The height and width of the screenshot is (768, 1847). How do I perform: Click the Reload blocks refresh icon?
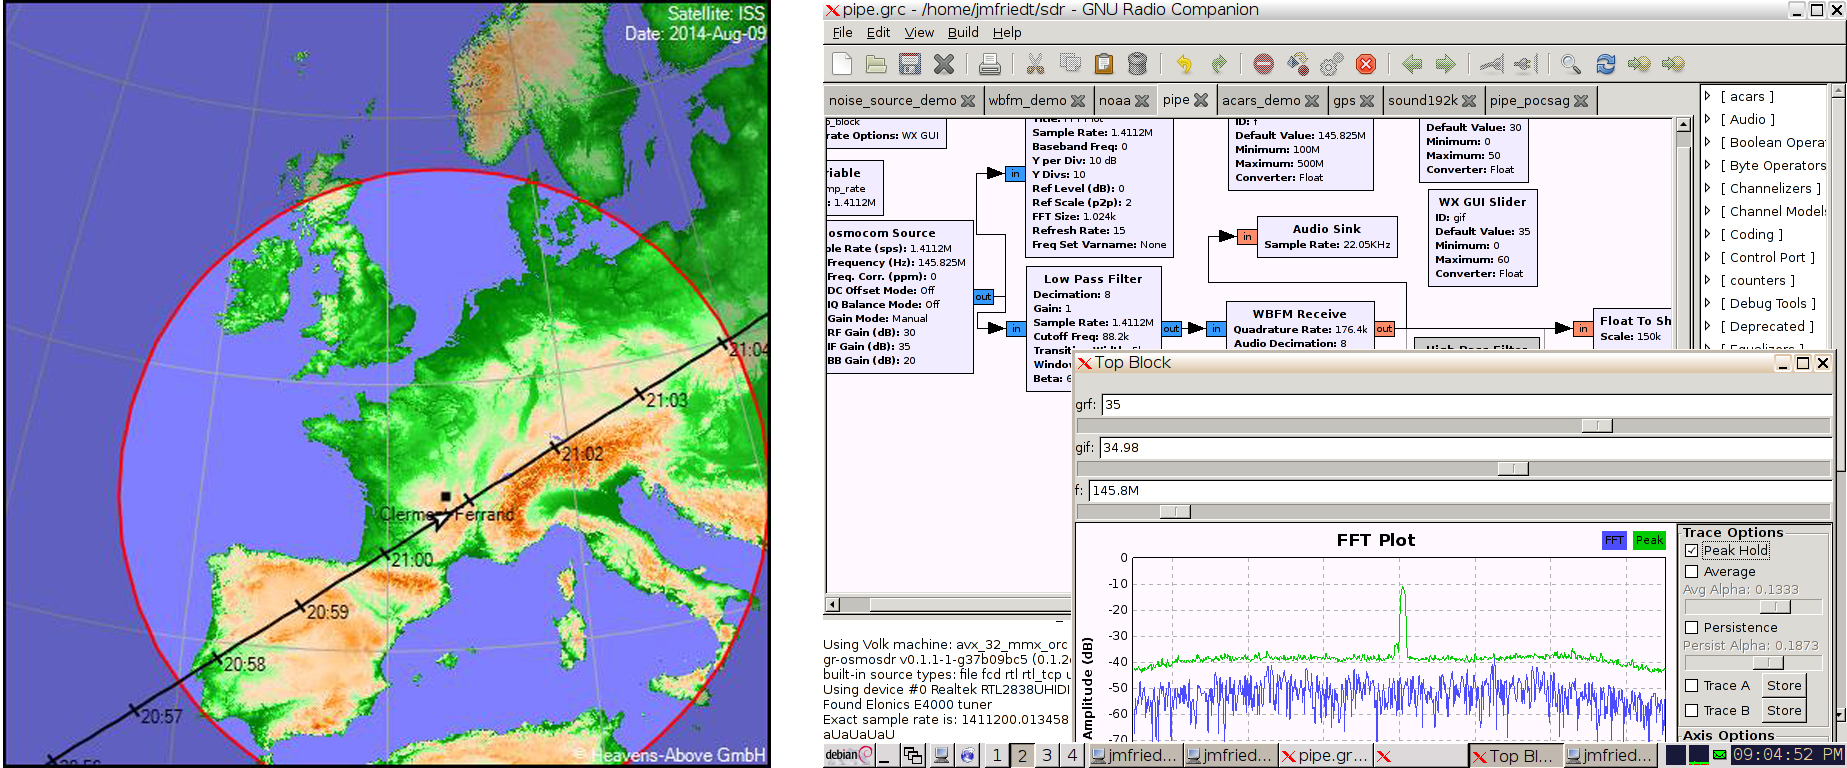(1605, 64)
